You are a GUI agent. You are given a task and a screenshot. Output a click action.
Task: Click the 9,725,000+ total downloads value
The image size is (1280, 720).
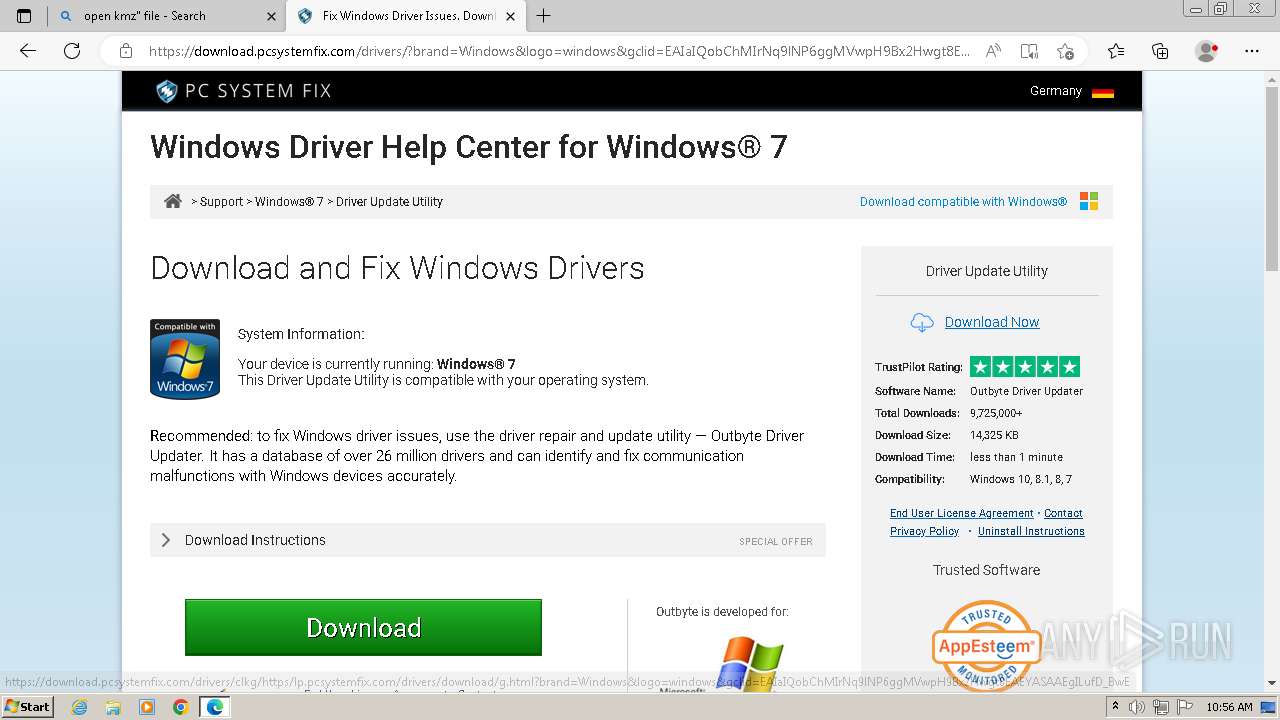996,413
